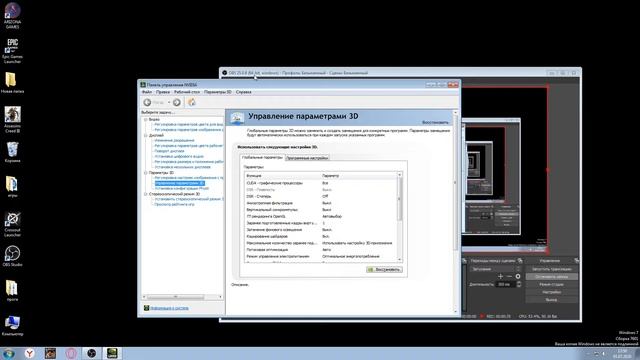The width and height of the screenshot is (640, 360).
Task: Click Assassin's Creed III desktop icon
Action: pos(12,119)
